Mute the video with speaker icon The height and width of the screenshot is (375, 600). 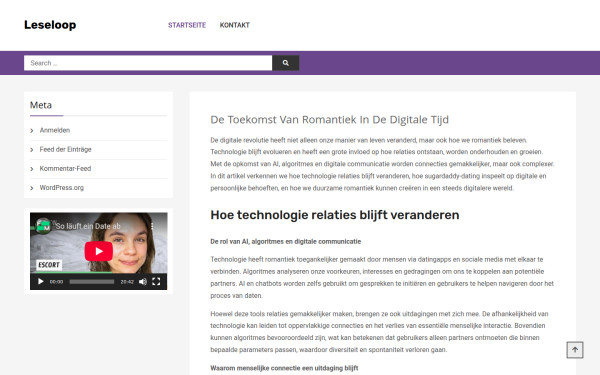[143, 282]
